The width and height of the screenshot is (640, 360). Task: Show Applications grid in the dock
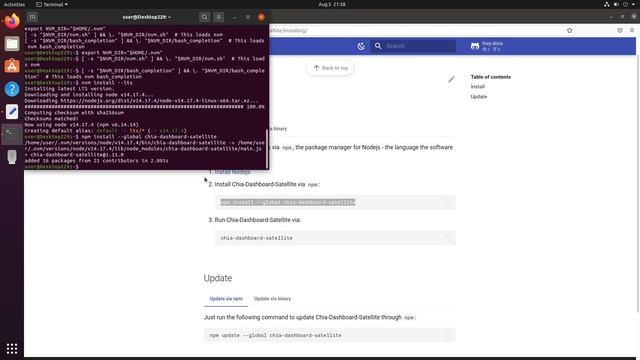pos(12,349)
